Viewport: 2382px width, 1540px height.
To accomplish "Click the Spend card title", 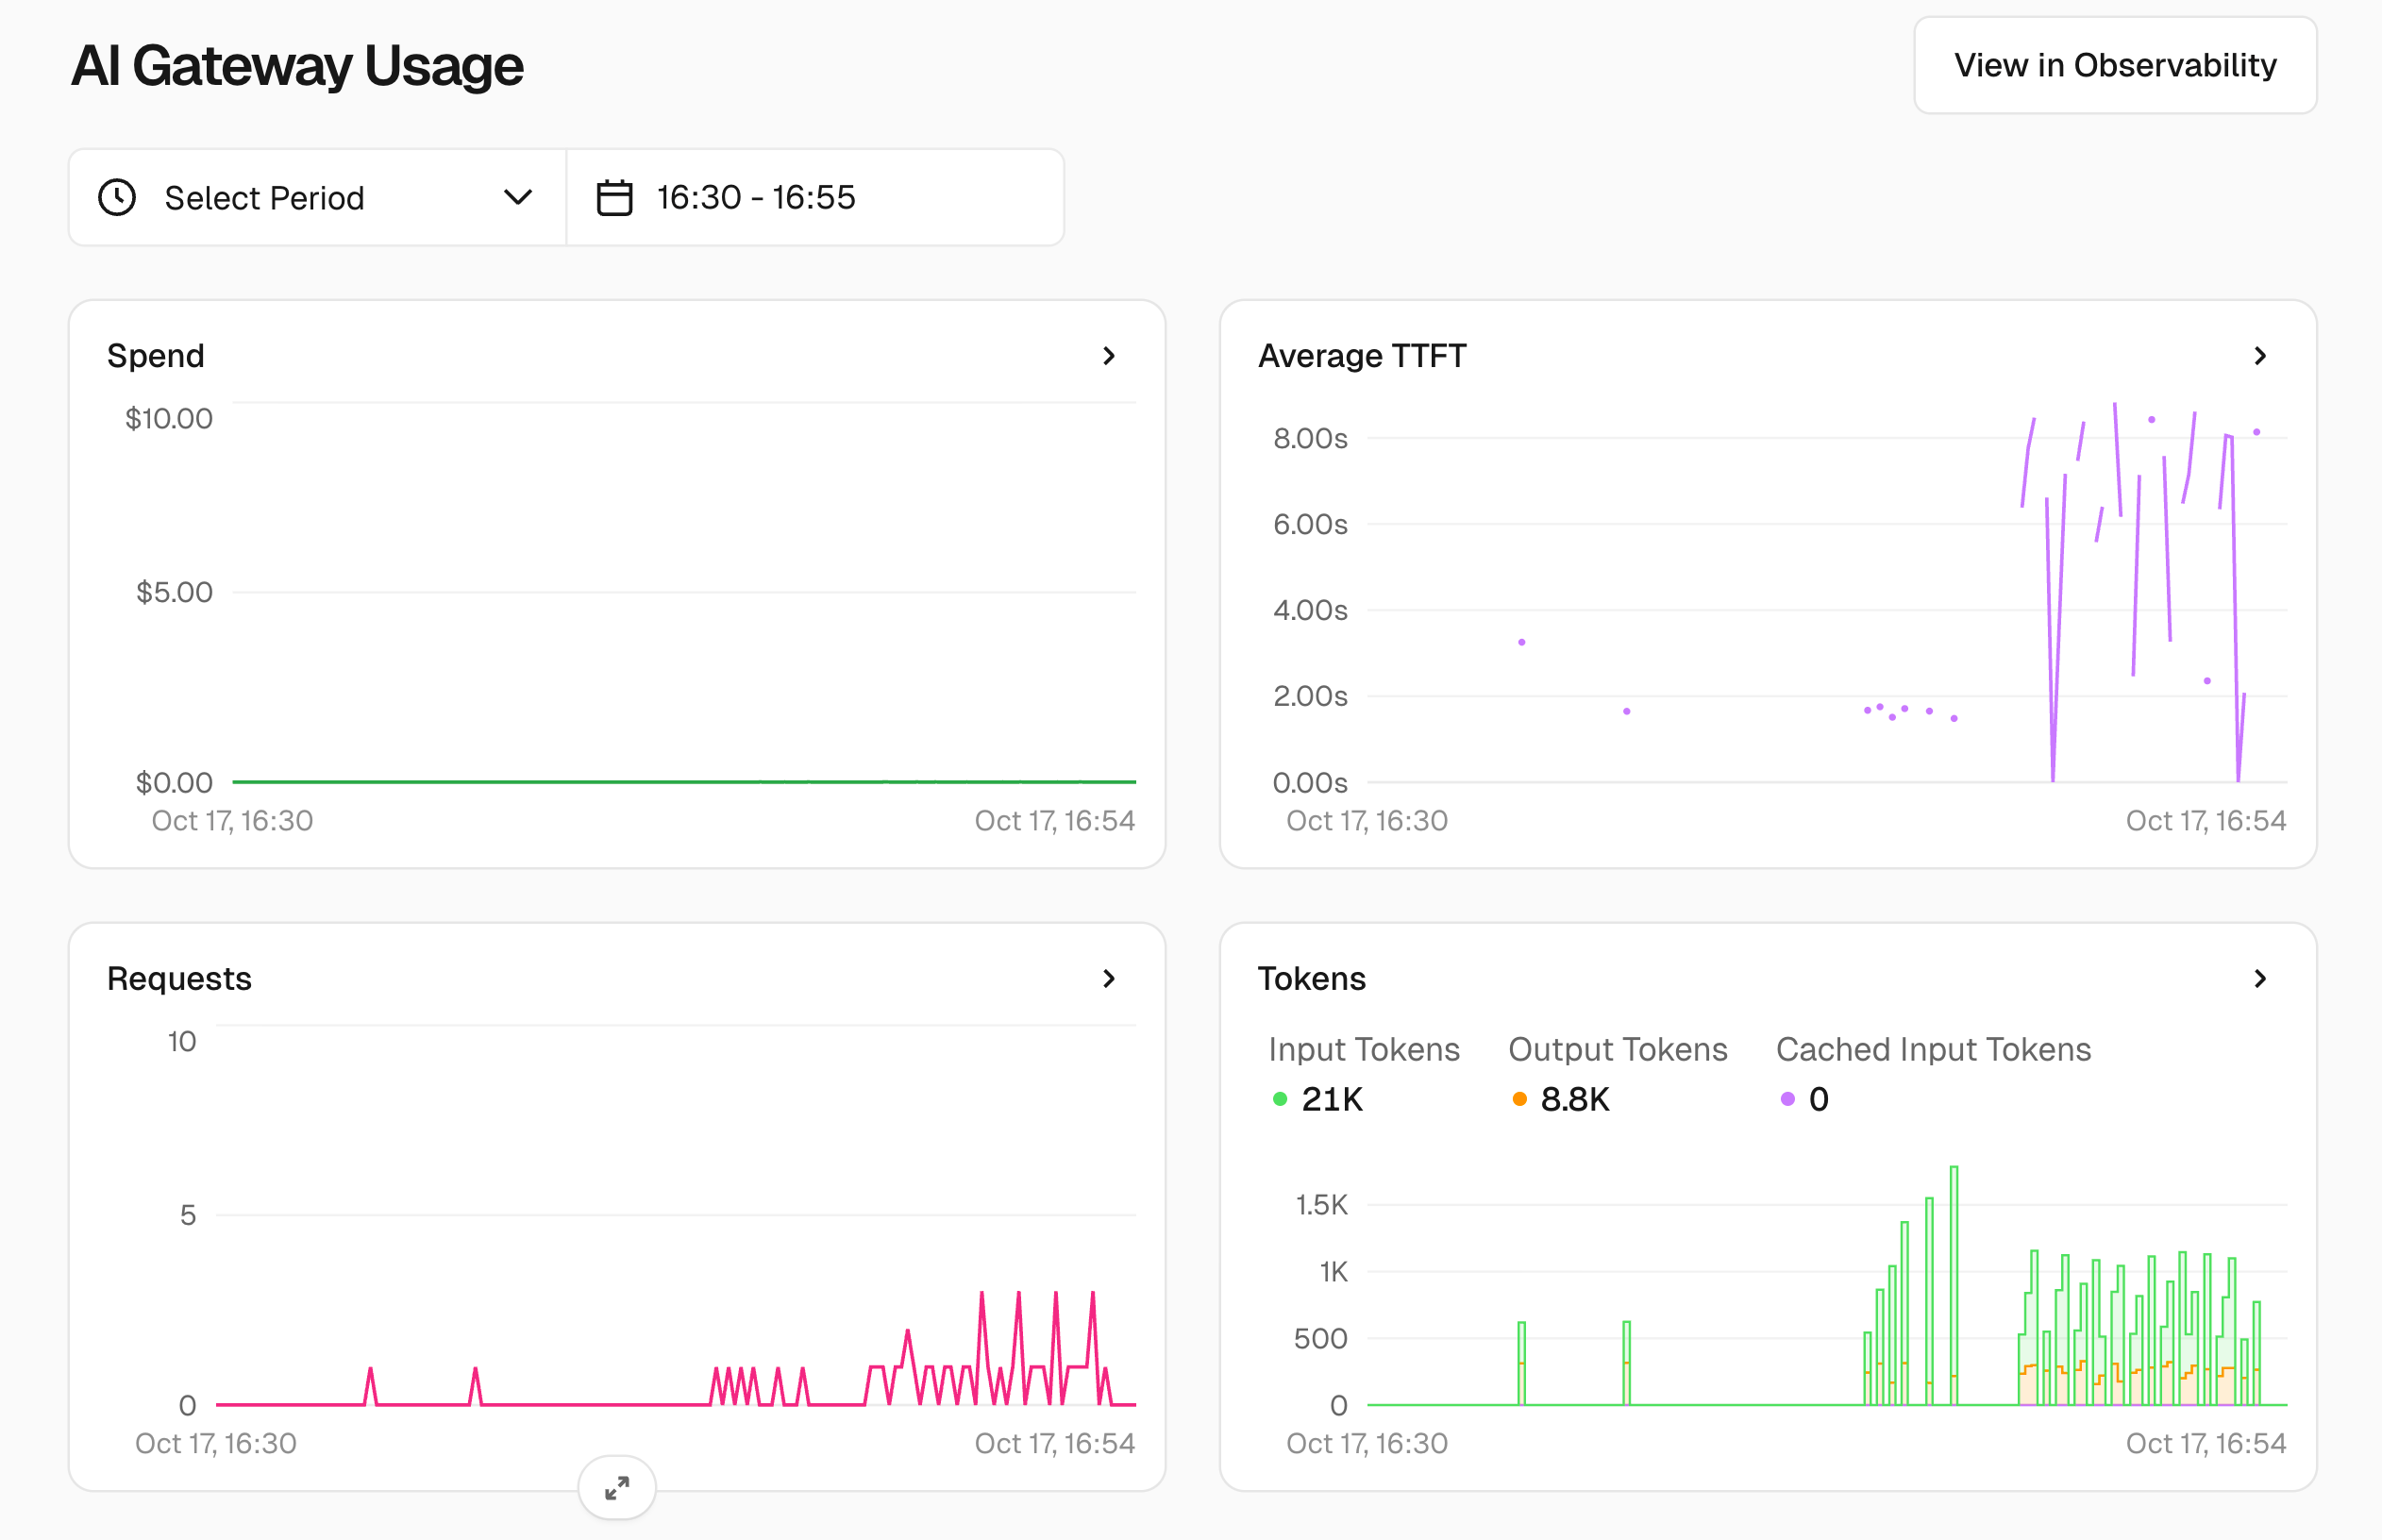I will click(x=156, y=356).
